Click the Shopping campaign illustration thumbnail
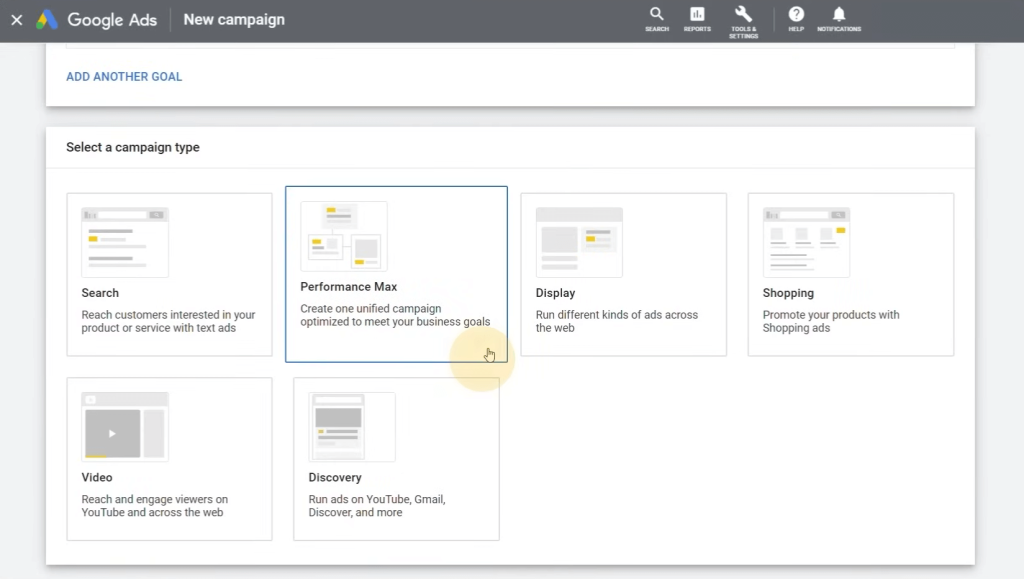The height and width of the screenshot is (579, 1024). (x=806, y=242)
